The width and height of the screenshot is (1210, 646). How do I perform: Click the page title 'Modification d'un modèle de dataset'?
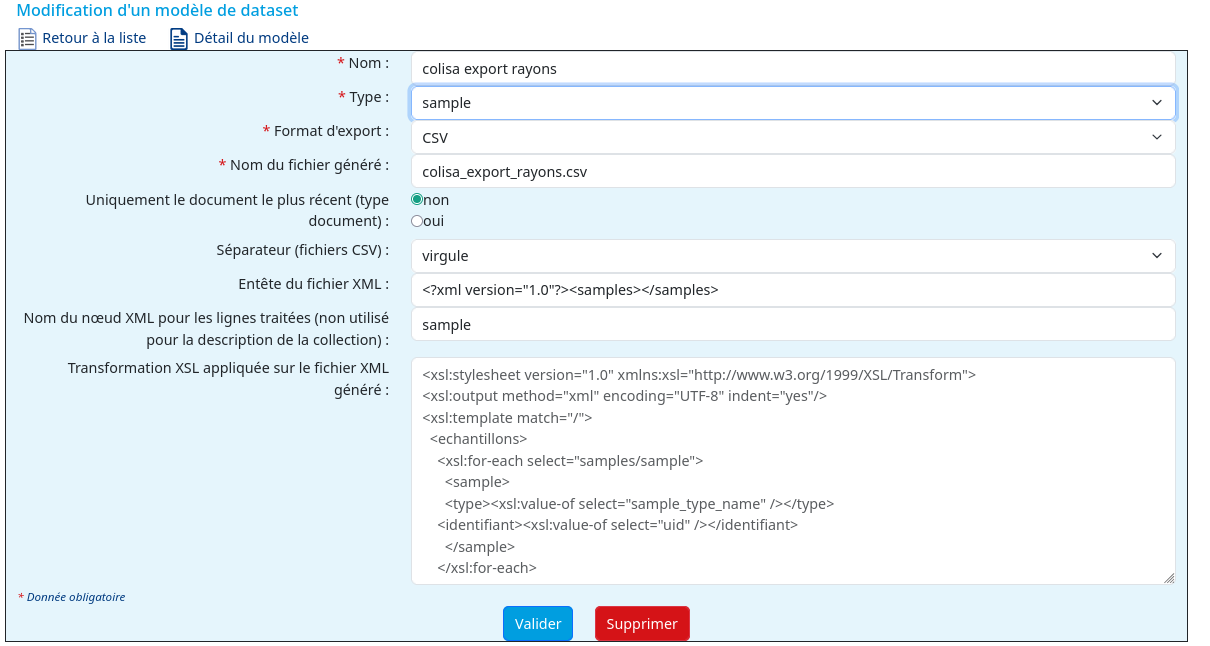157,10
